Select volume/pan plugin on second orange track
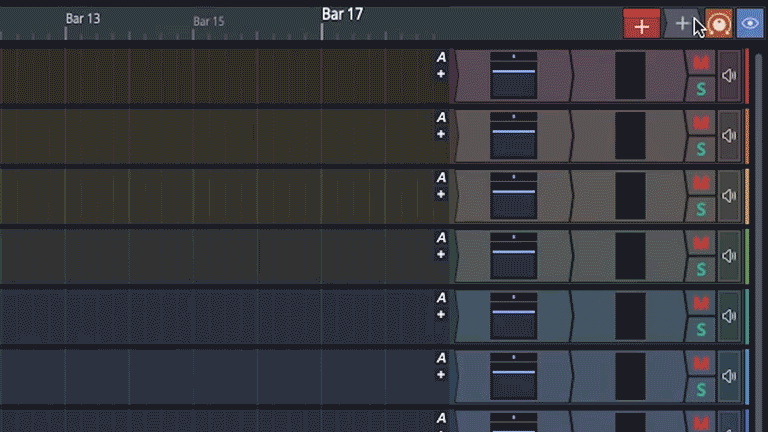Viewport: 768px width, 432px height. 514,136
